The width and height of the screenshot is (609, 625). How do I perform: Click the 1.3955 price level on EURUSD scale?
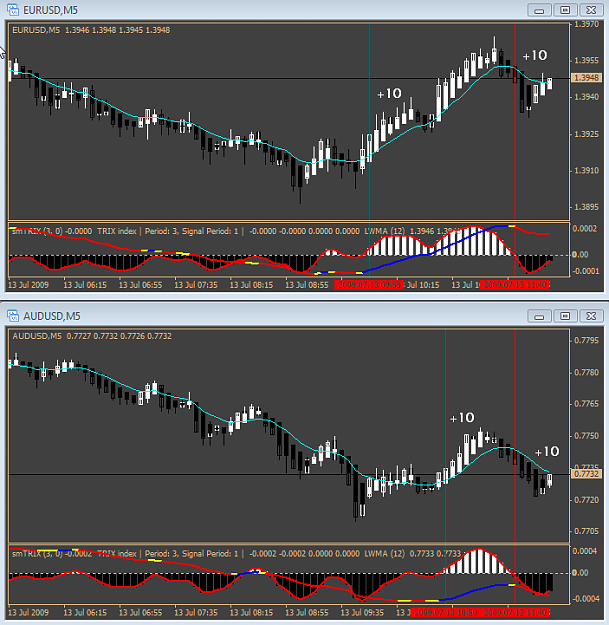[x=586, y=61]
